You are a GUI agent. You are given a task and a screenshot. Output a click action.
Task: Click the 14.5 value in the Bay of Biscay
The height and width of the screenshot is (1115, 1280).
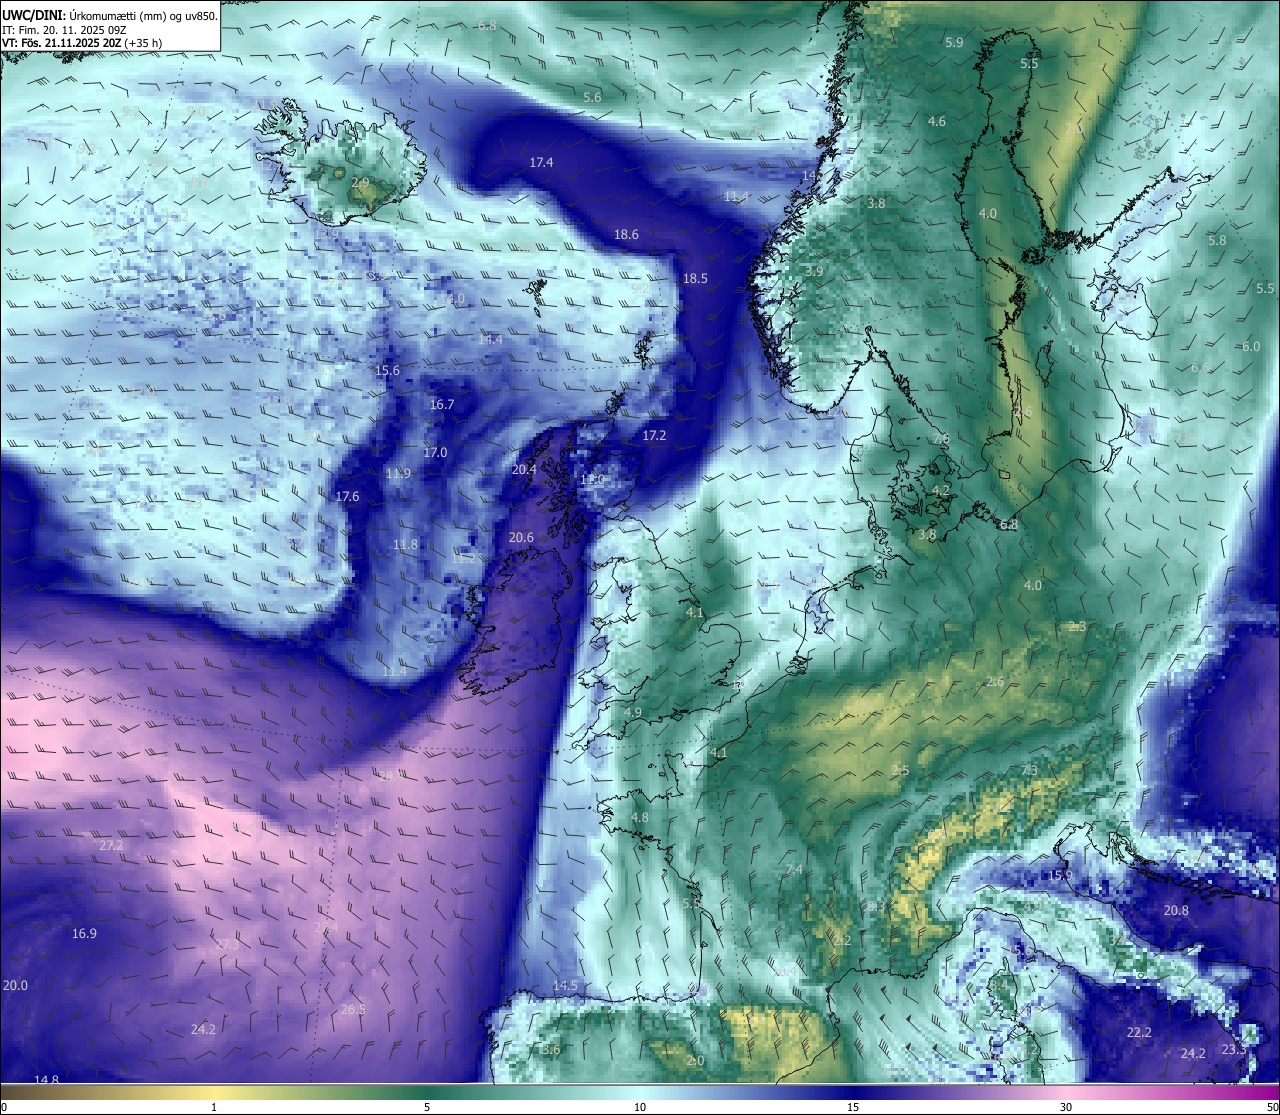(565, 985)
